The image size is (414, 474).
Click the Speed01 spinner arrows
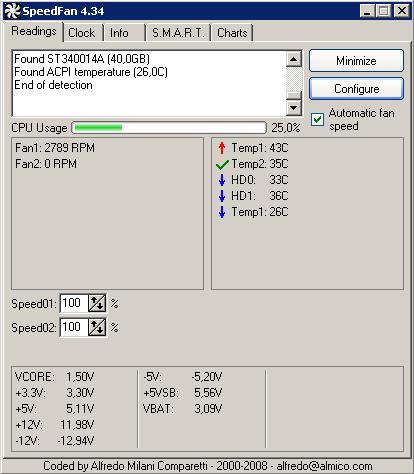point(97,303)
